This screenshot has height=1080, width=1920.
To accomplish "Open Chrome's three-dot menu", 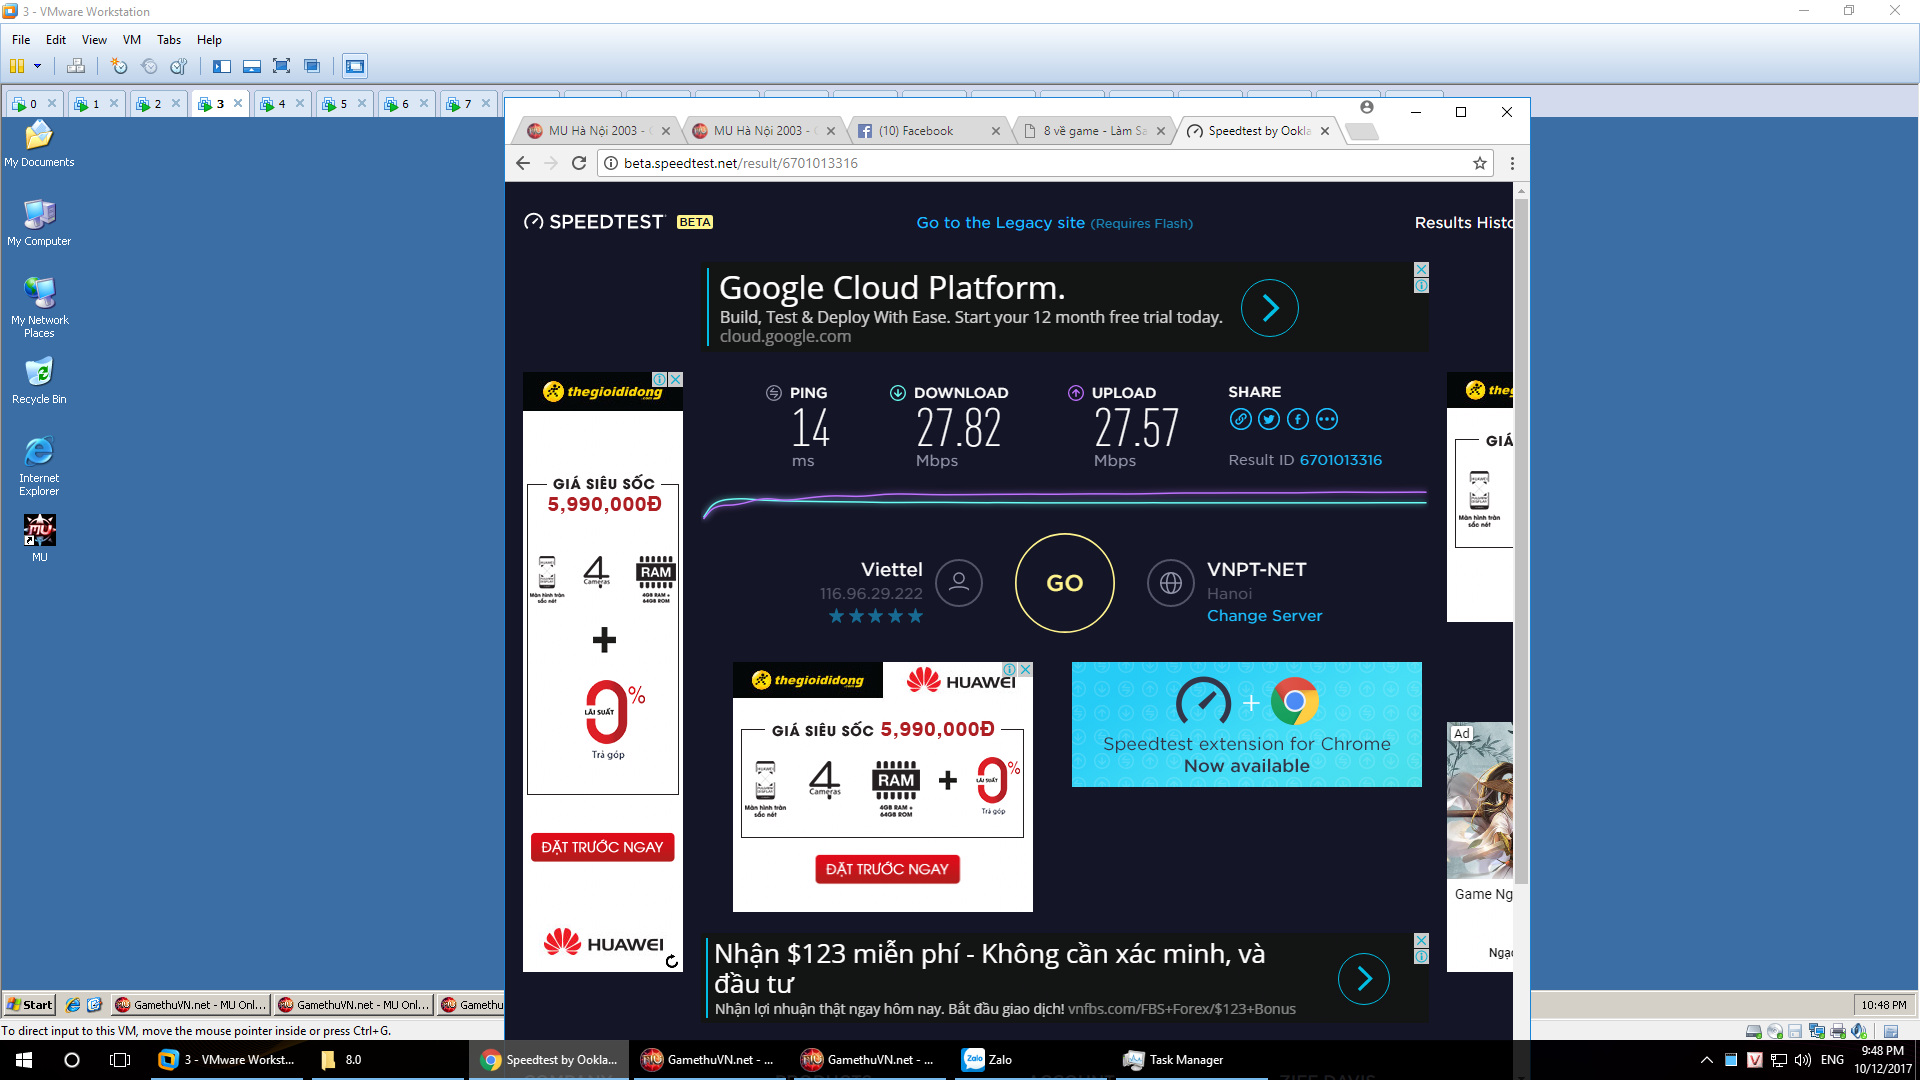I will click(1512, 163).
